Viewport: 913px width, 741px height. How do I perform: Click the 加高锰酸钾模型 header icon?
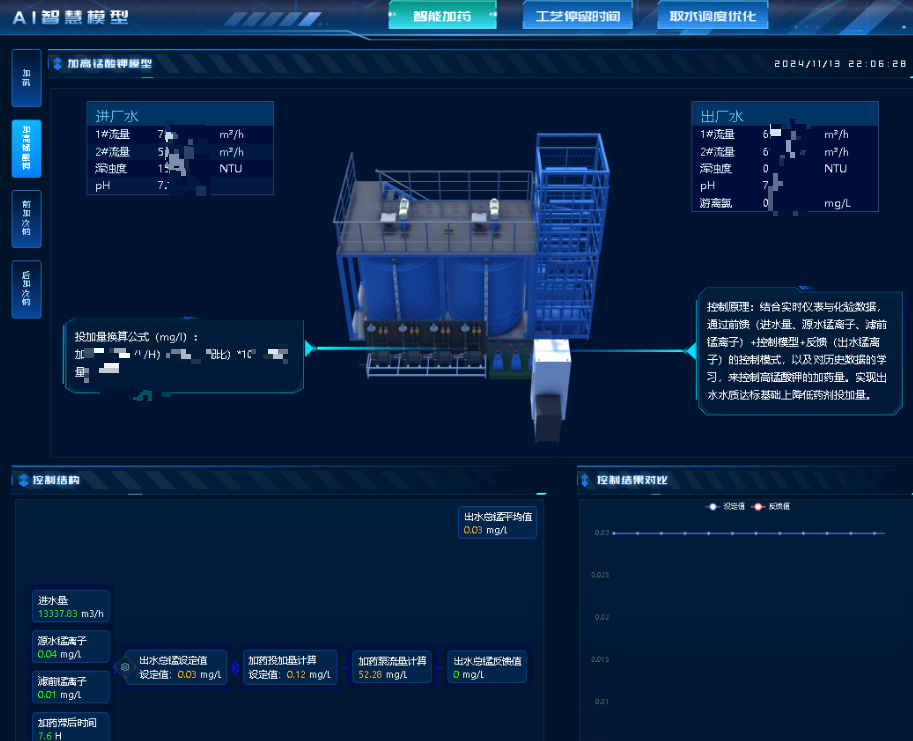(57, 64)
